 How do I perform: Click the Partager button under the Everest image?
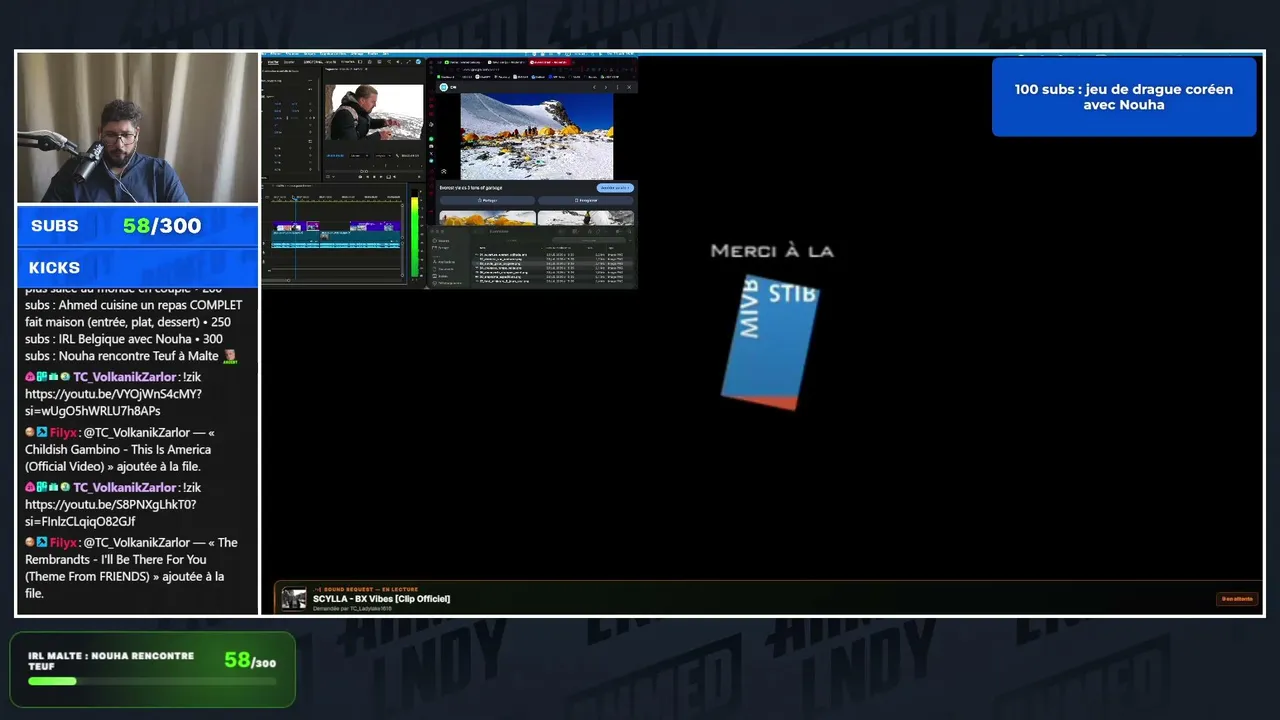click(489, 200)
